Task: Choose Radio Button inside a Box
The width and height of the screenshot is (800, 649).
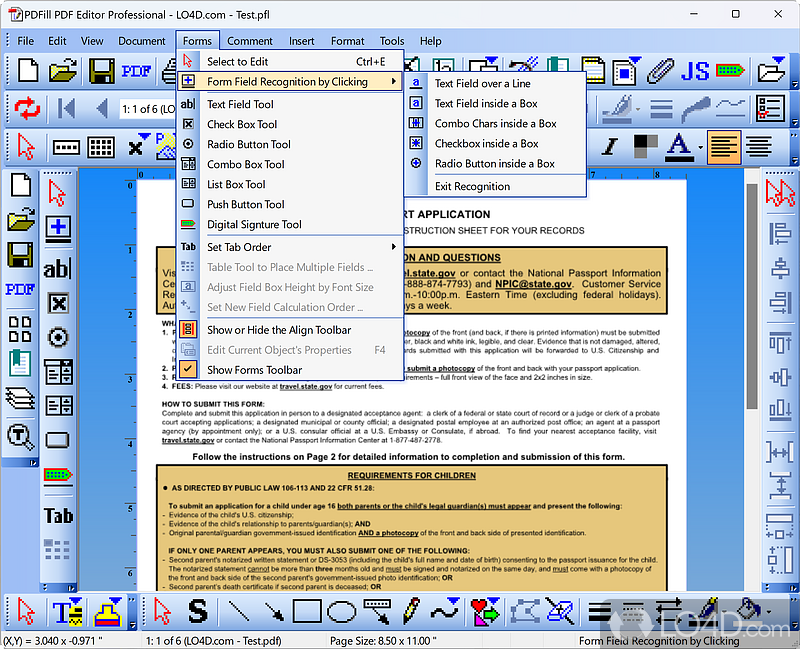Action: click(494, 164)
